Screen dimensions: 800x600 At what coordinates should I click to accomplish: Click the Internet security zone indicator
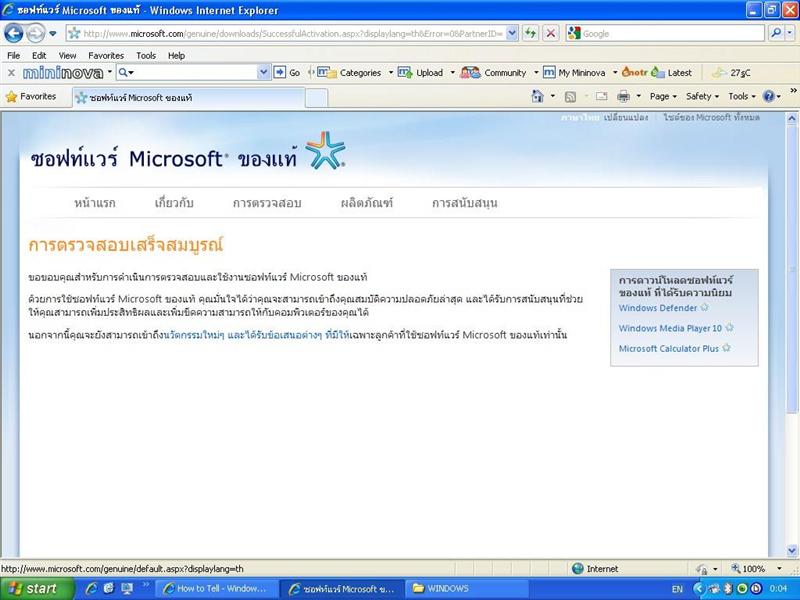[595, 568]
